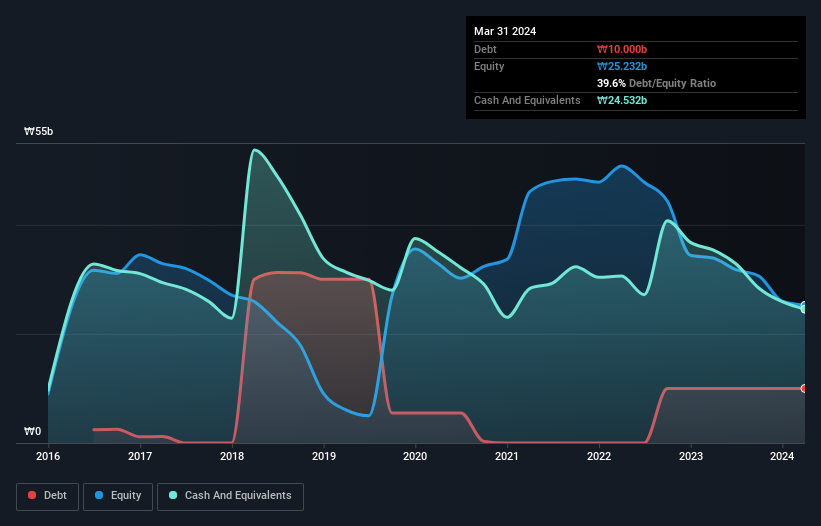Select the 2021 x-axis label
The width and height of the screenshot is (821, 526).
507,456
